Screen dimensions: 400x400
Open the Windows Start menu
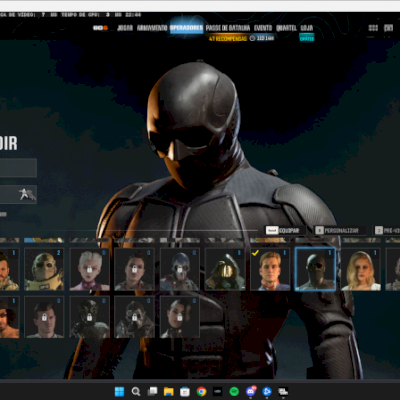pyautogui.click(x=119, y=391)
